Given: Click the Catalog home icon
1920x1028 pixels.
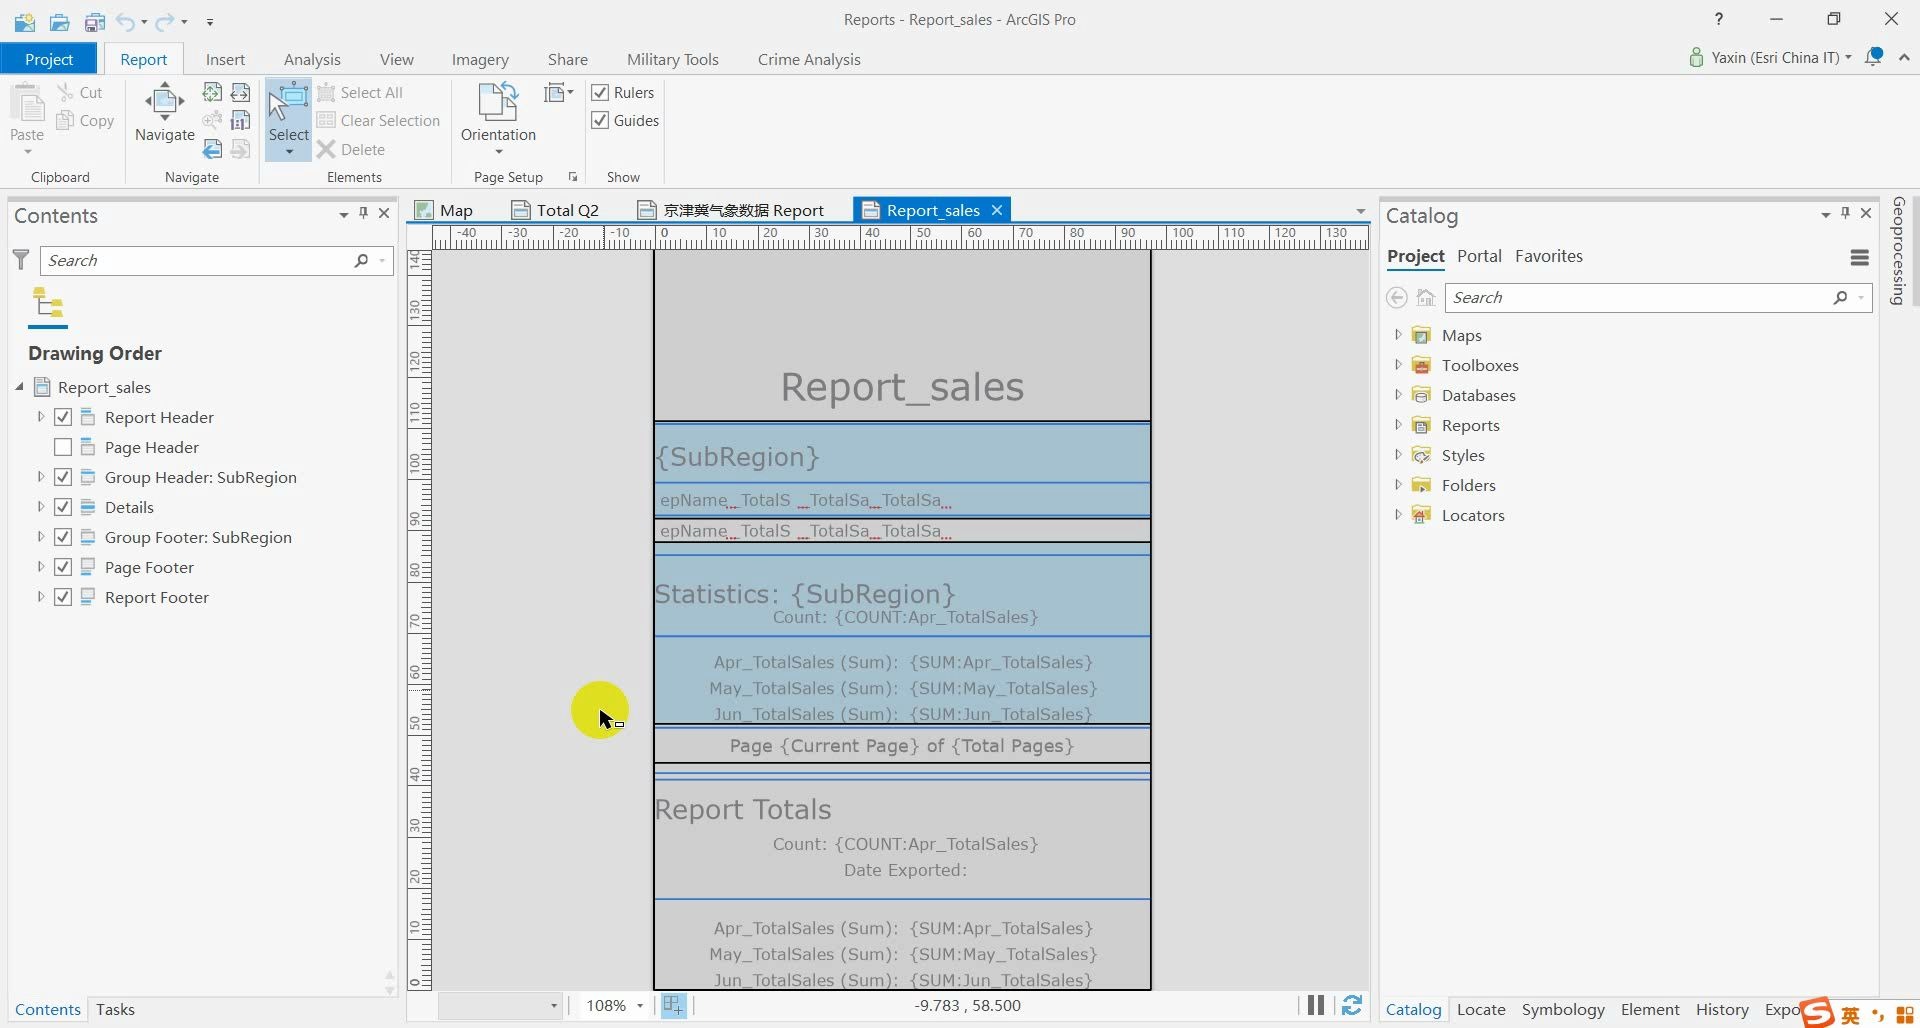Looking at the screenshot, I should 1426,298.
